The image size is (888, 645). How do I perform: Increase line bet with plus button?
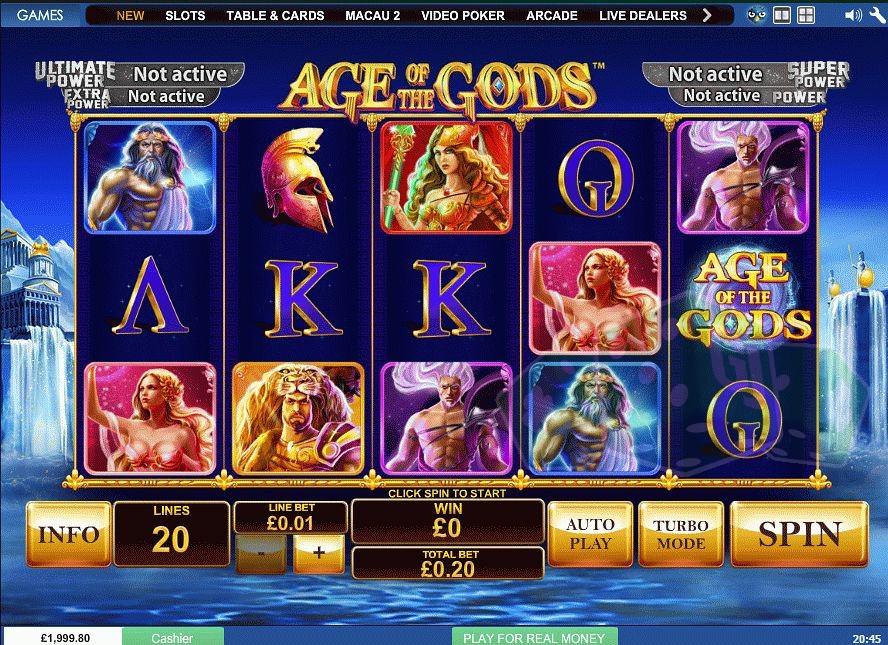319,553
